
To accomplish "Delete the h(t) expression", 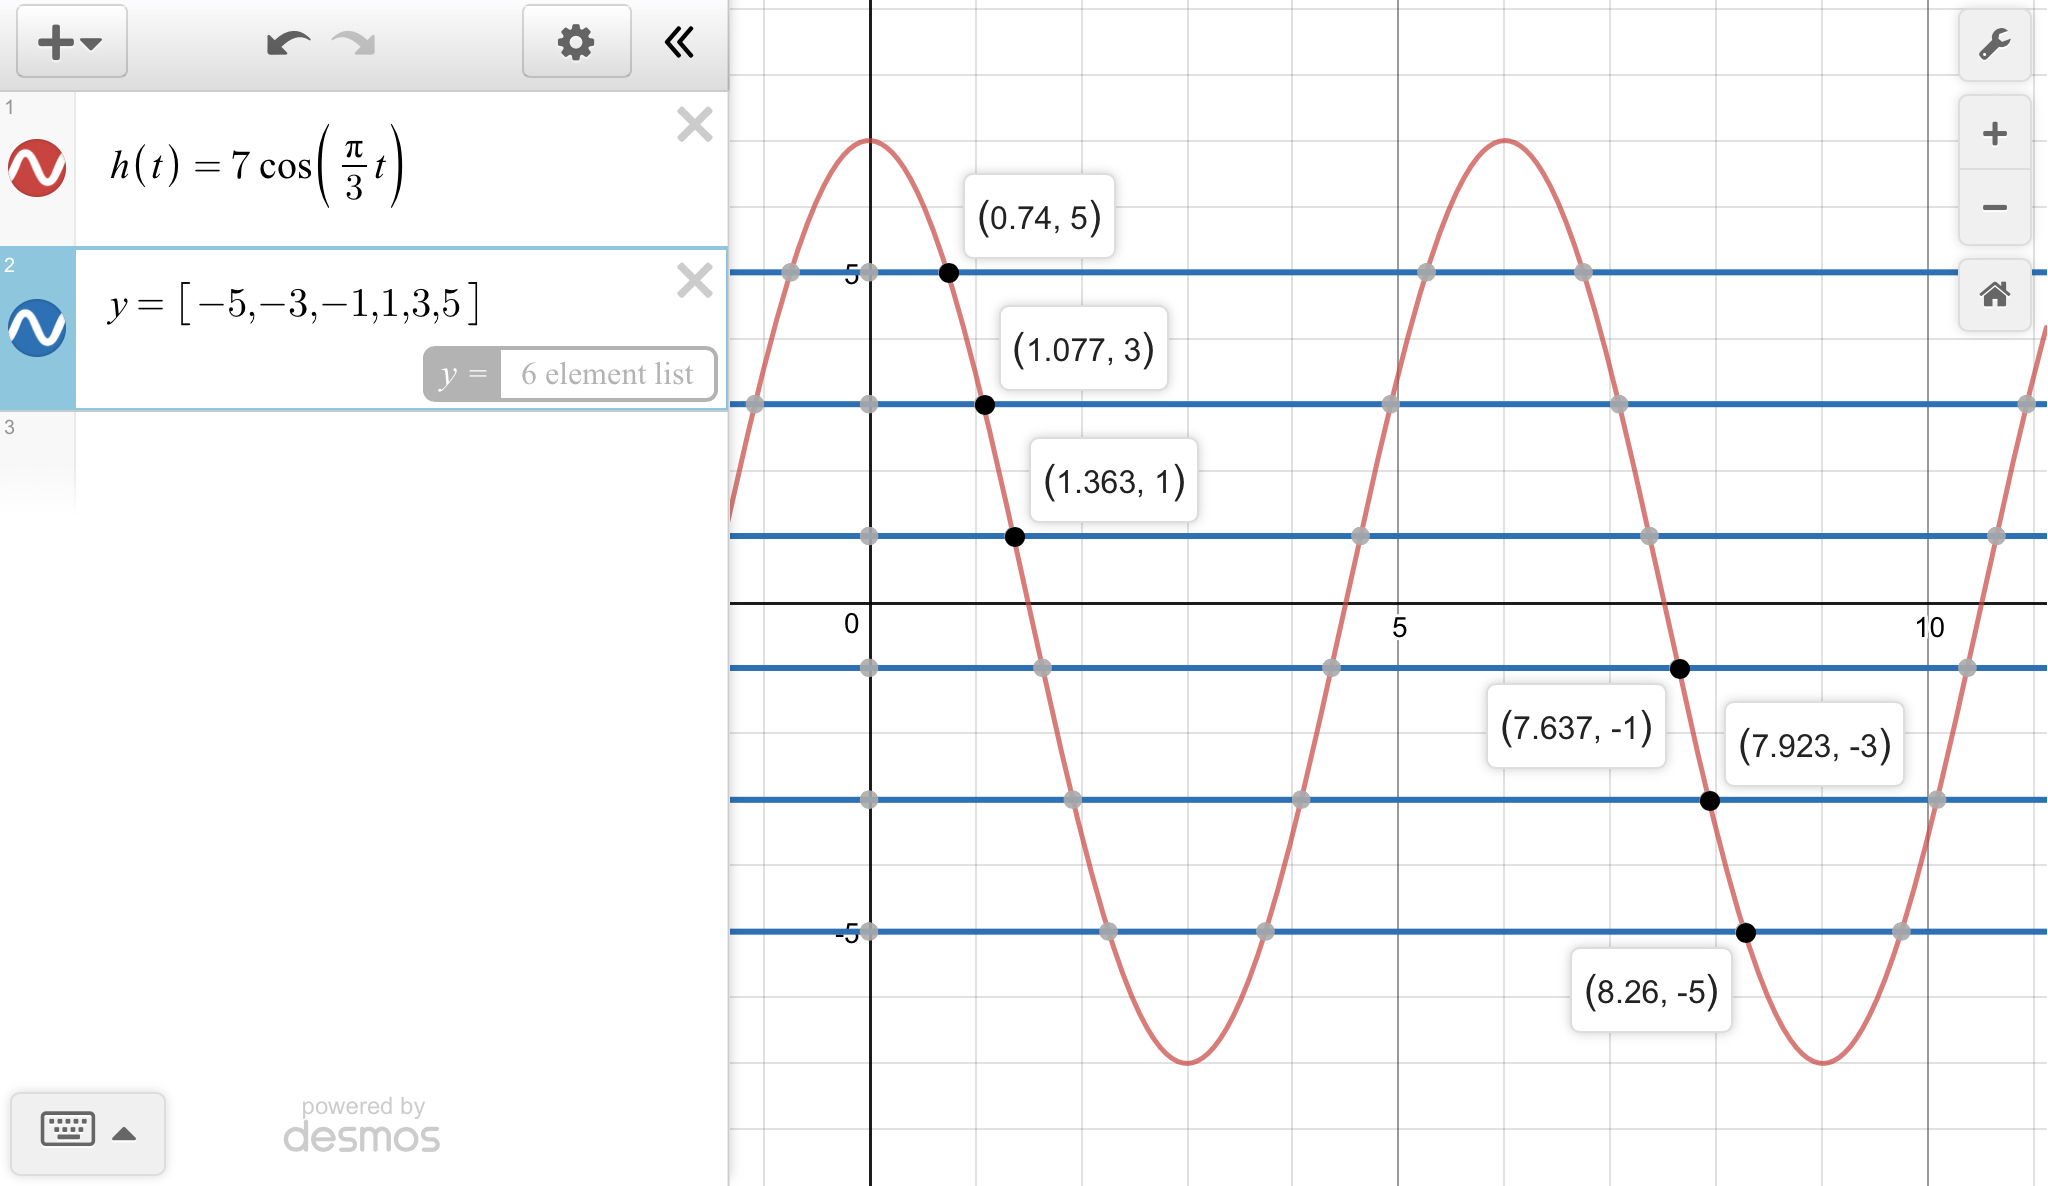I will 694,125.
